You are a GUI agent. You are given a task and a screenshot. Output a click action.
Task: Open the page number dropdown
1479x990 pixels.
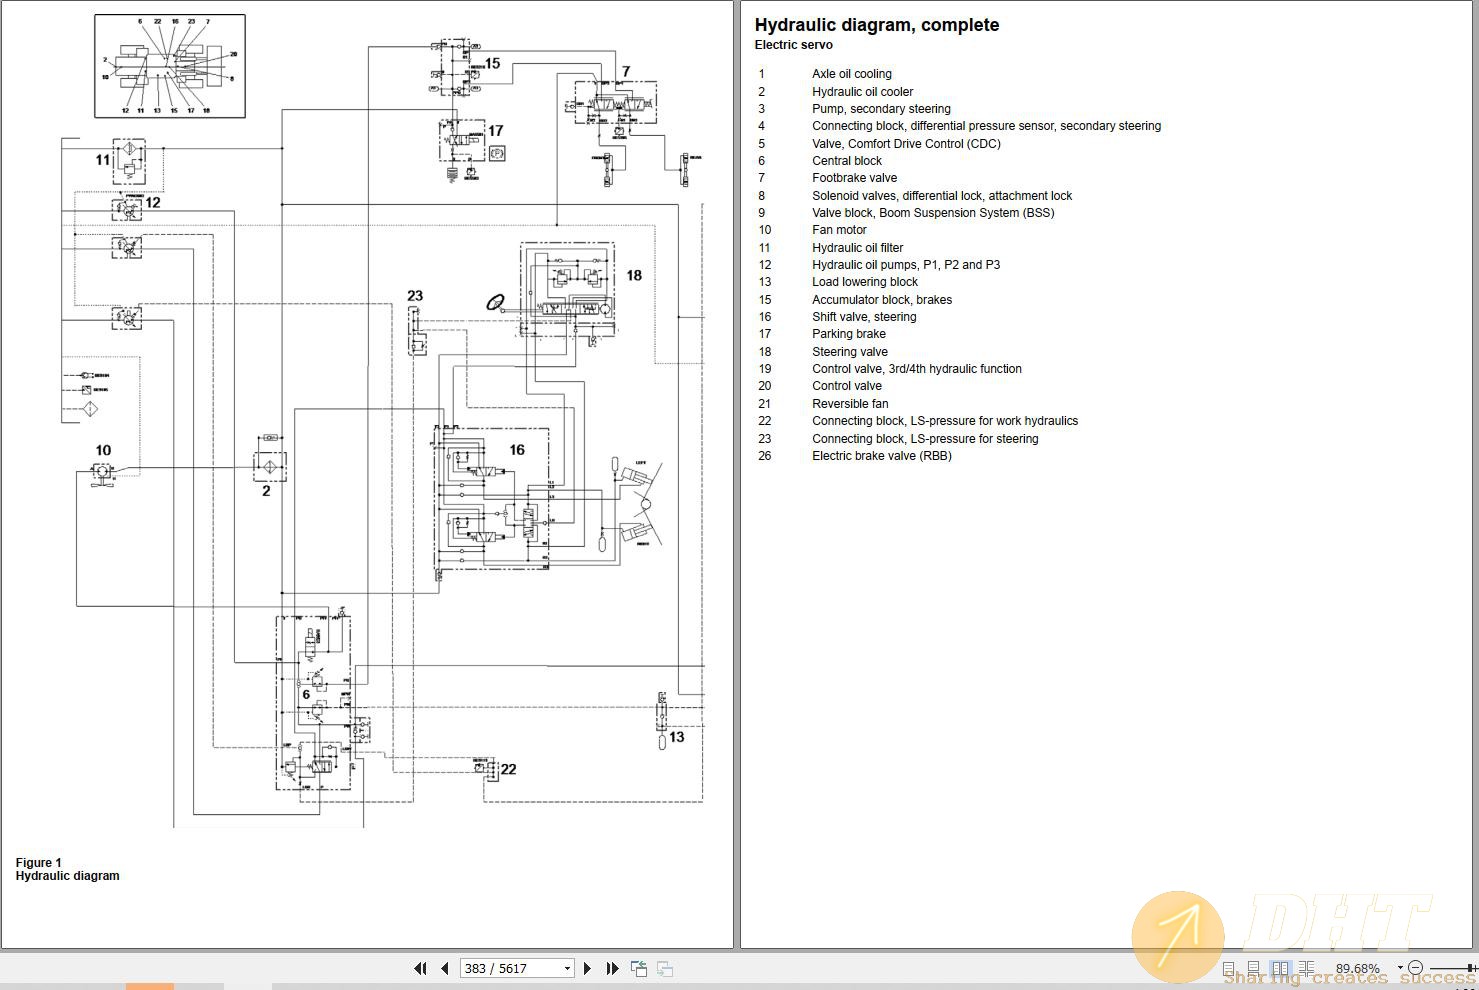pos(567,968)
